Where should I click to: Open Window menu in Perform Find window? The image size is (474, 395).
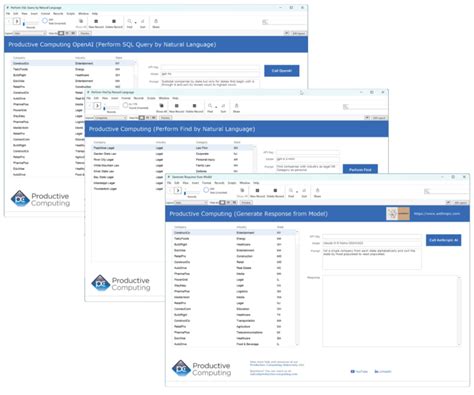pyautogui.click(x=164, y=98)
